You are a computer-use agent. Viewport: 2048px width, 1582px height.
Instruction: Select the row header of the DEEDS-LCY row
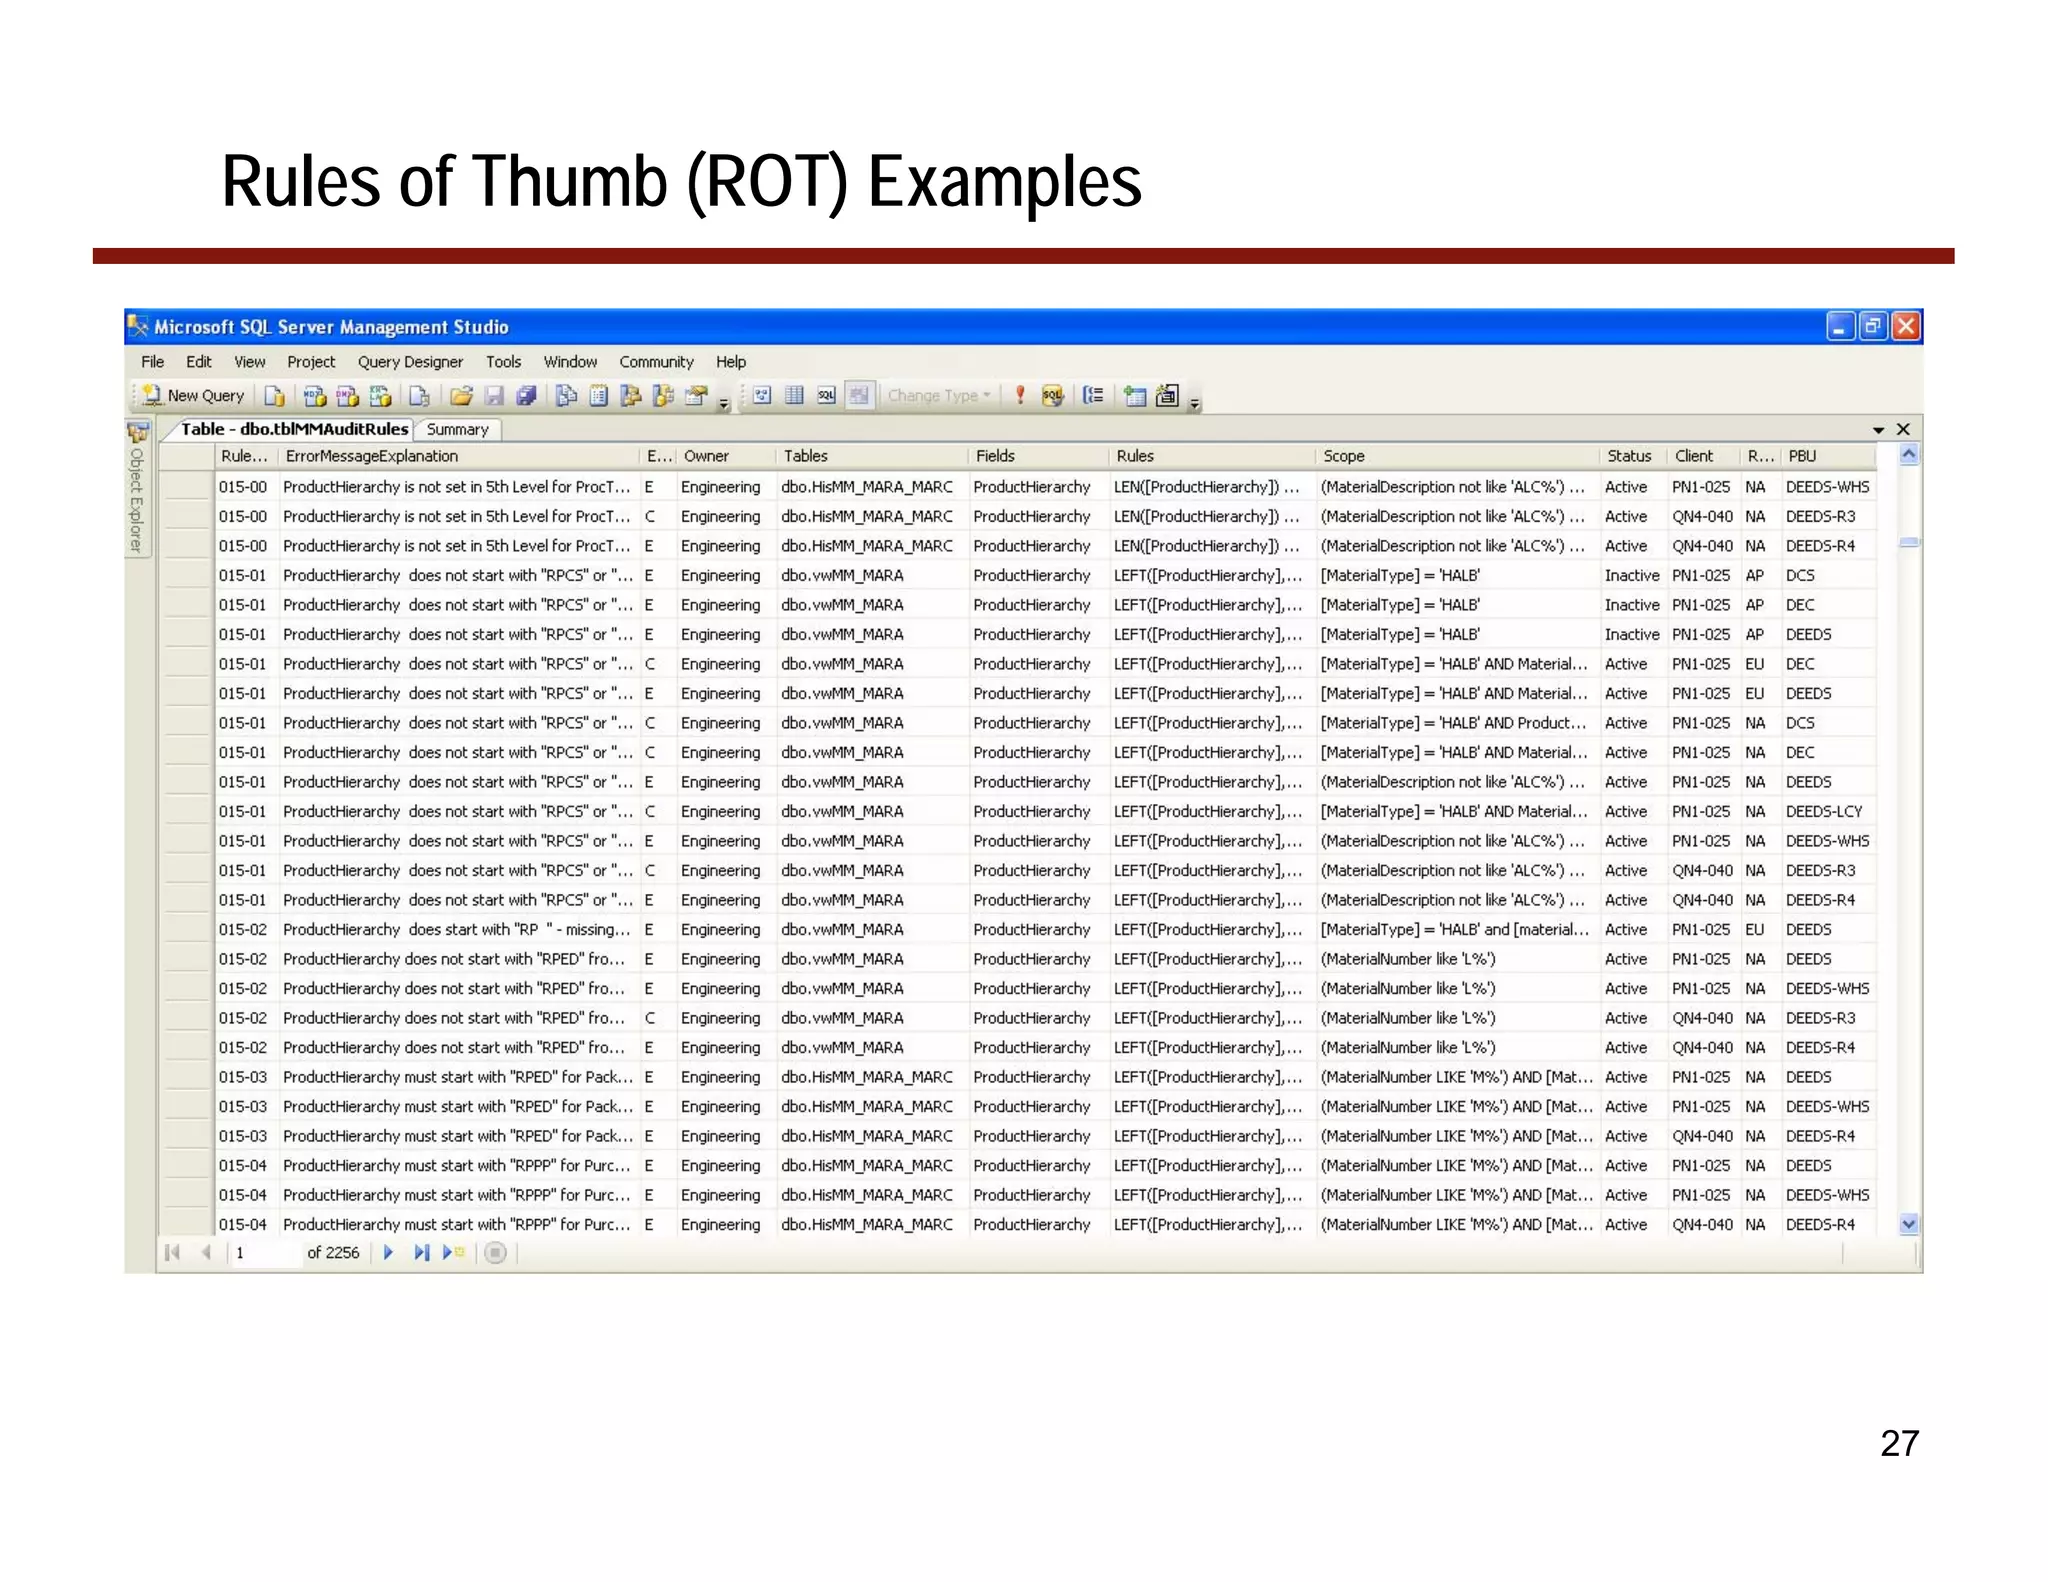click(186, 812)
